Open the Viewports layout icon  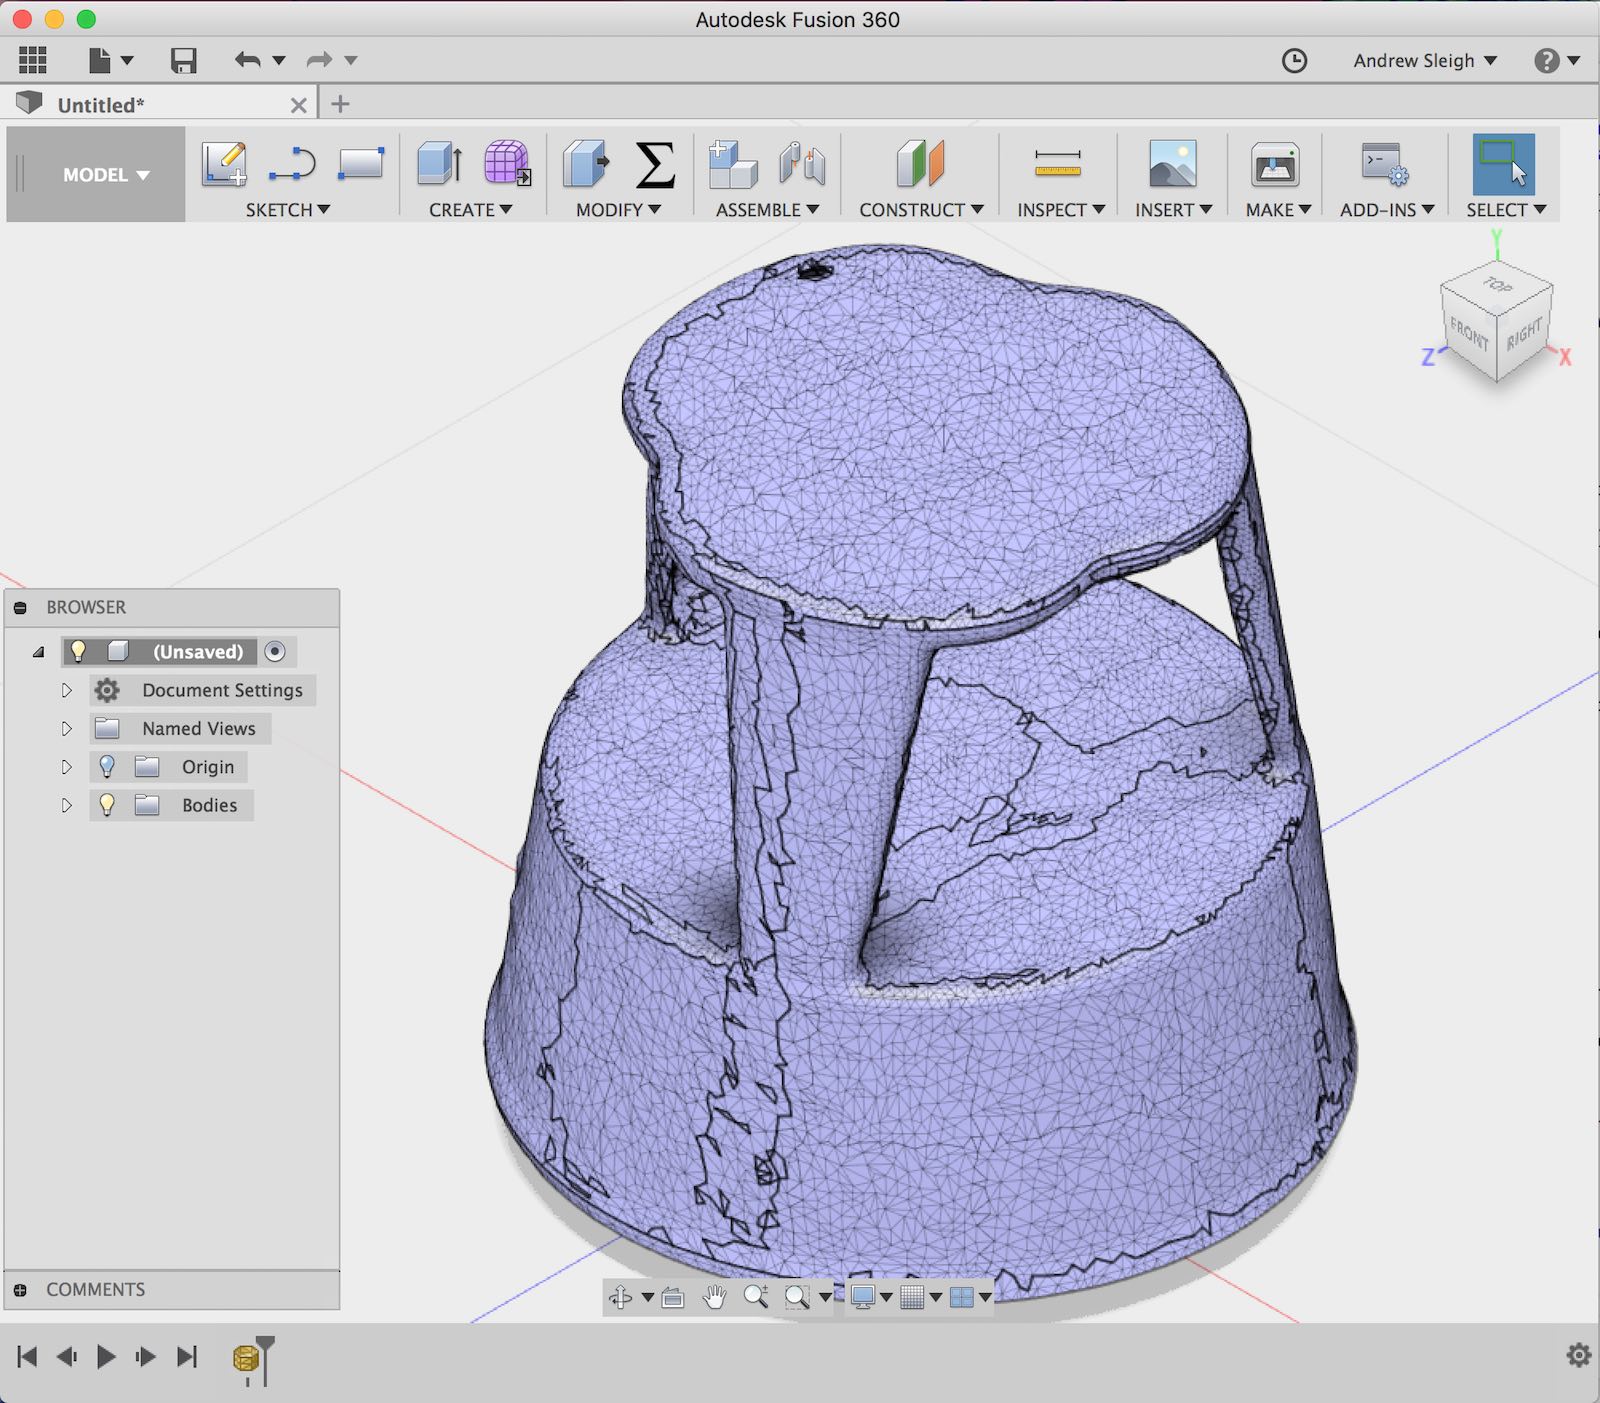pyautogui.click(x=961, y=1297)
